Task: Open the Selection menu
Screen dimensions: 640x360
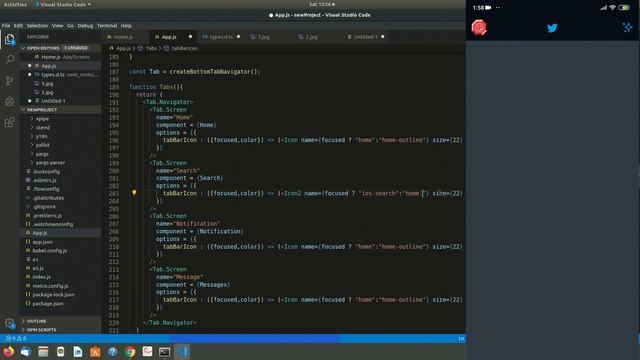Action: (37, 25)
